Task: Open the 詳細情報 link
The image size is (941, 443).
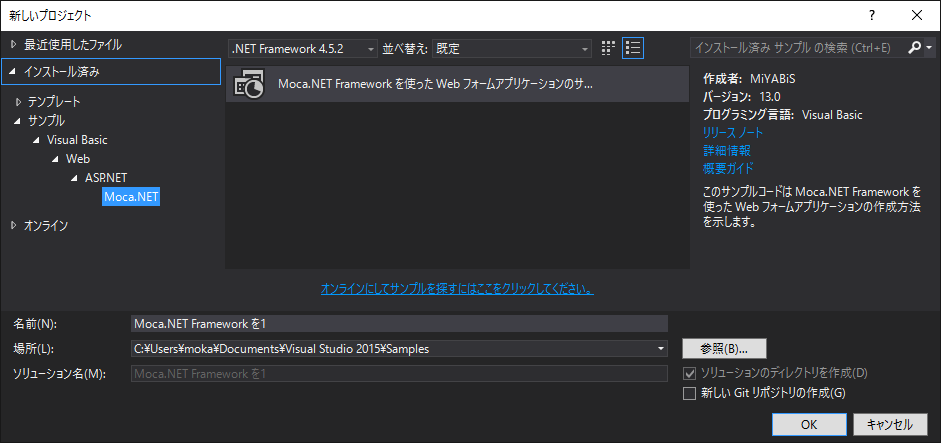Action: point(727,150)
